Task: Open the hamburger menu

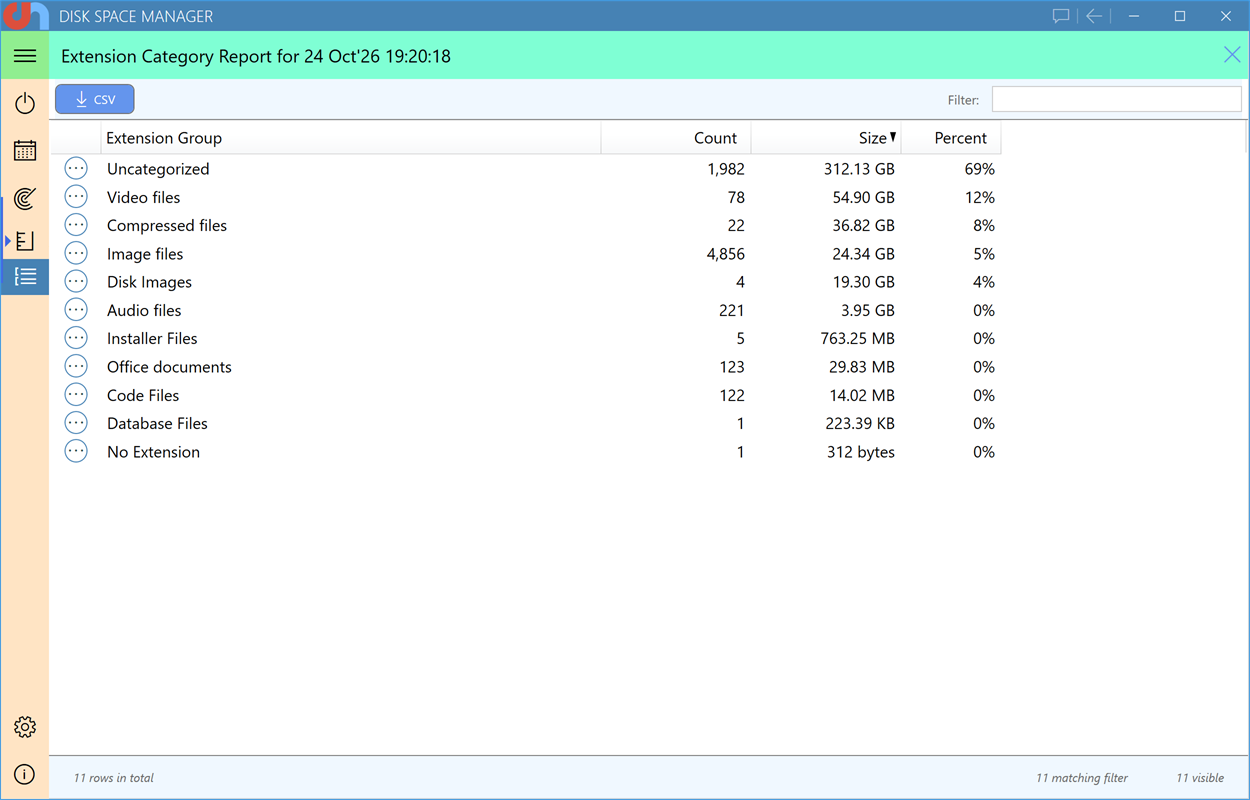Action: pos(25,56)
